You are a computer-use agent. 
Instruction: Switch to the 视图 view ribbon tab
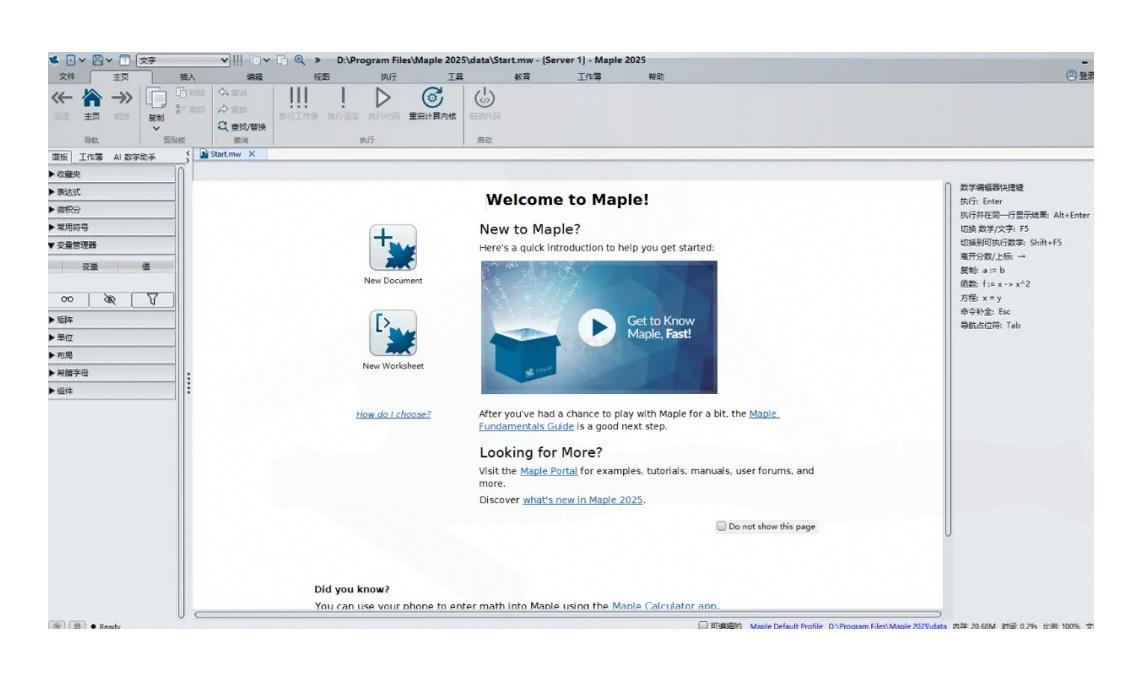(x=321, y=77)
